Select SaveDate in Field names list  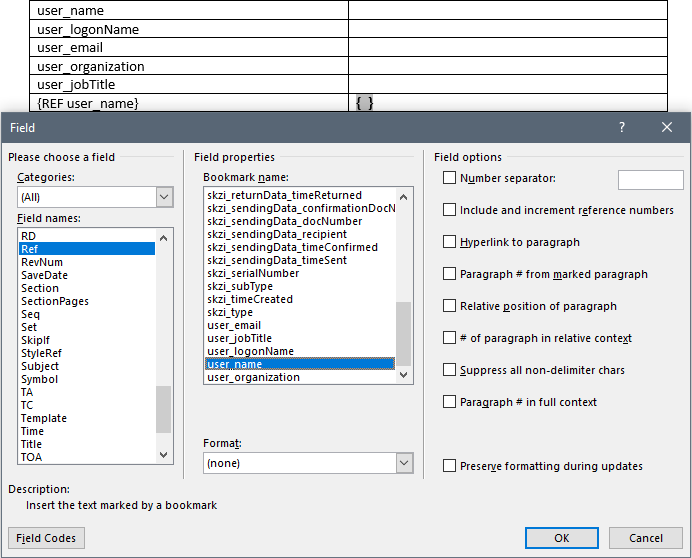pos(45,275)
